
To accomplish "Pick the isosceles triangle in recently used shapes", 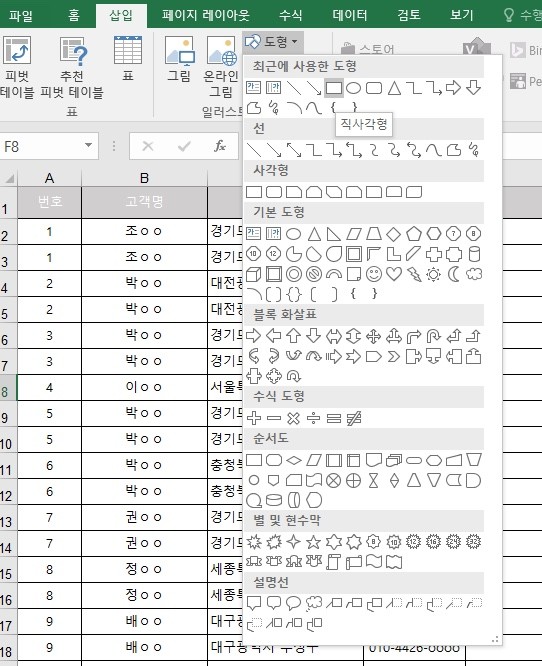I will (x=394, y=88).
